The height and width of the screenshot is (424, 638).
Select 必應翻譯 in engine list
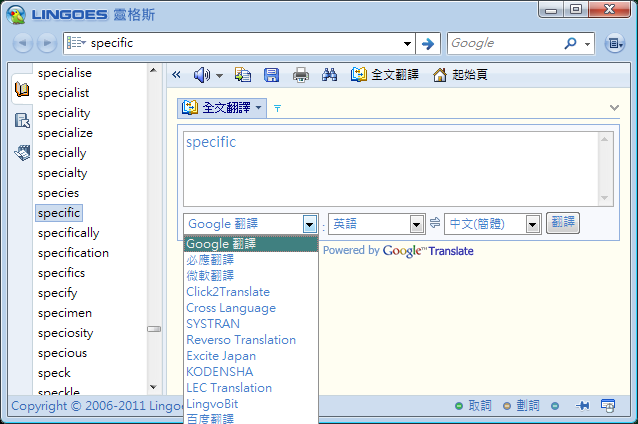click(x=251, y=260)
